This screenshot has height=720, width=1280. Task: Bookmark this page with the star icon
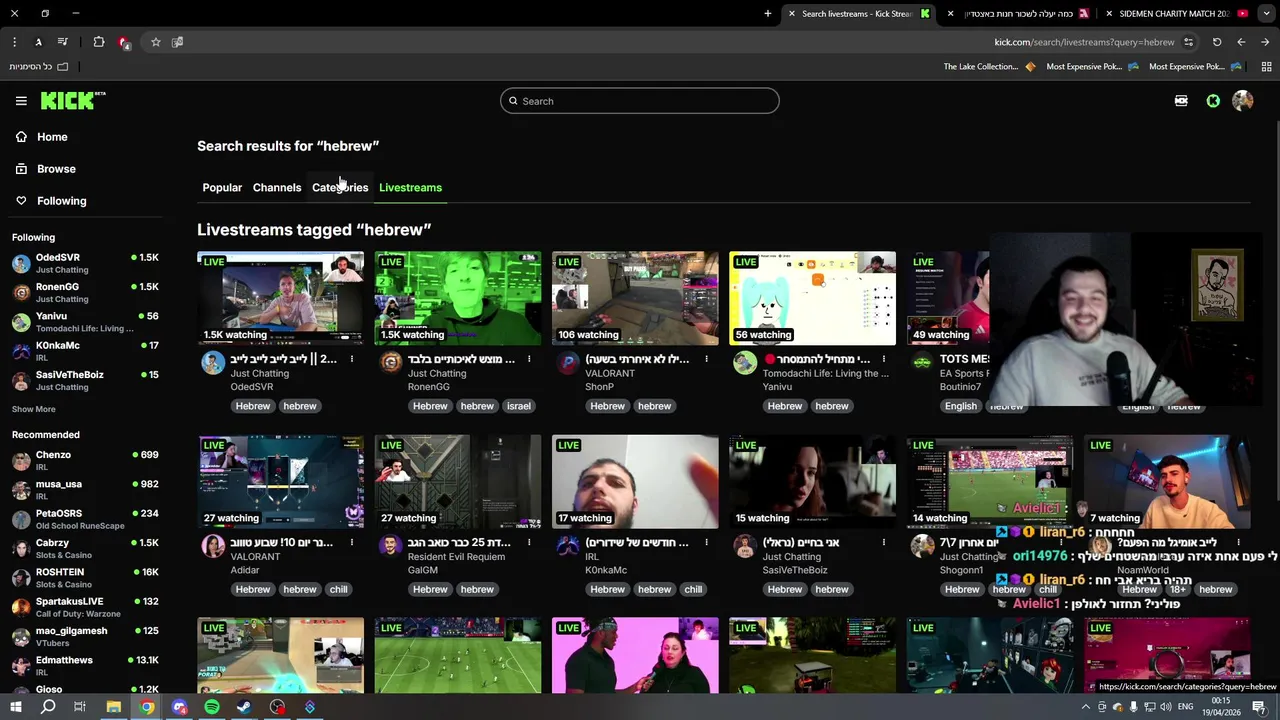click(156, 42)
